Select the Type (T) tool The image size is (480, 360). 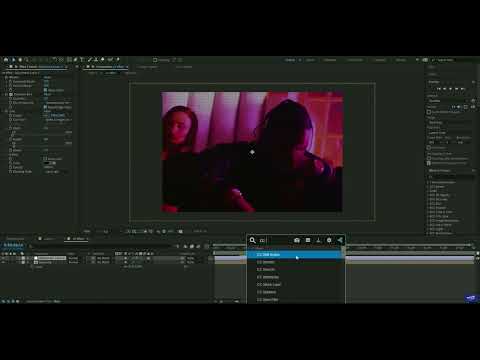(x=82, y=60)
